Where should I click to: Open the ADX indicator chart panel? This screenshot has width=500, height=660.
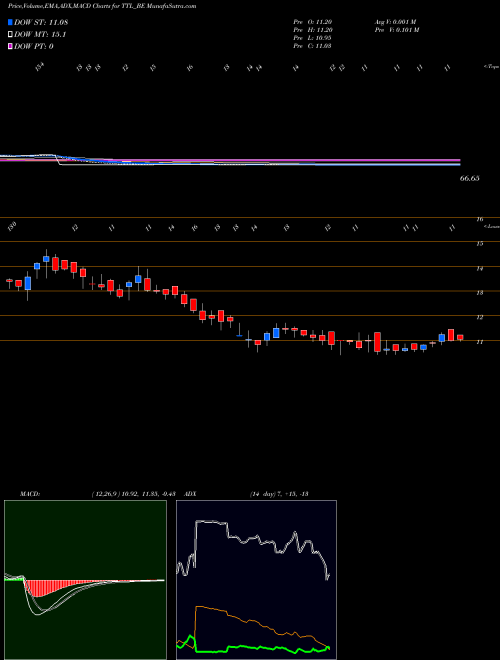pyautogui.click(x=256, y=580)
